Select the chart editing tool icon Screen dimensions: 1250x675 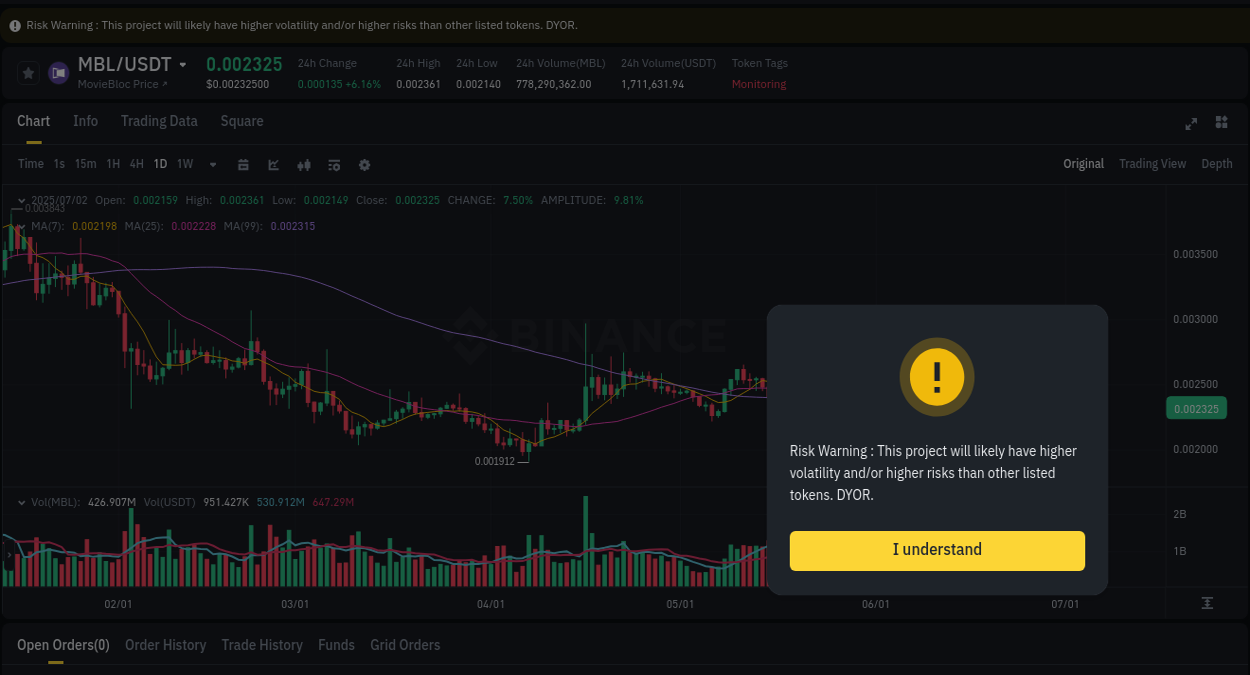click(x=273, y=164)
